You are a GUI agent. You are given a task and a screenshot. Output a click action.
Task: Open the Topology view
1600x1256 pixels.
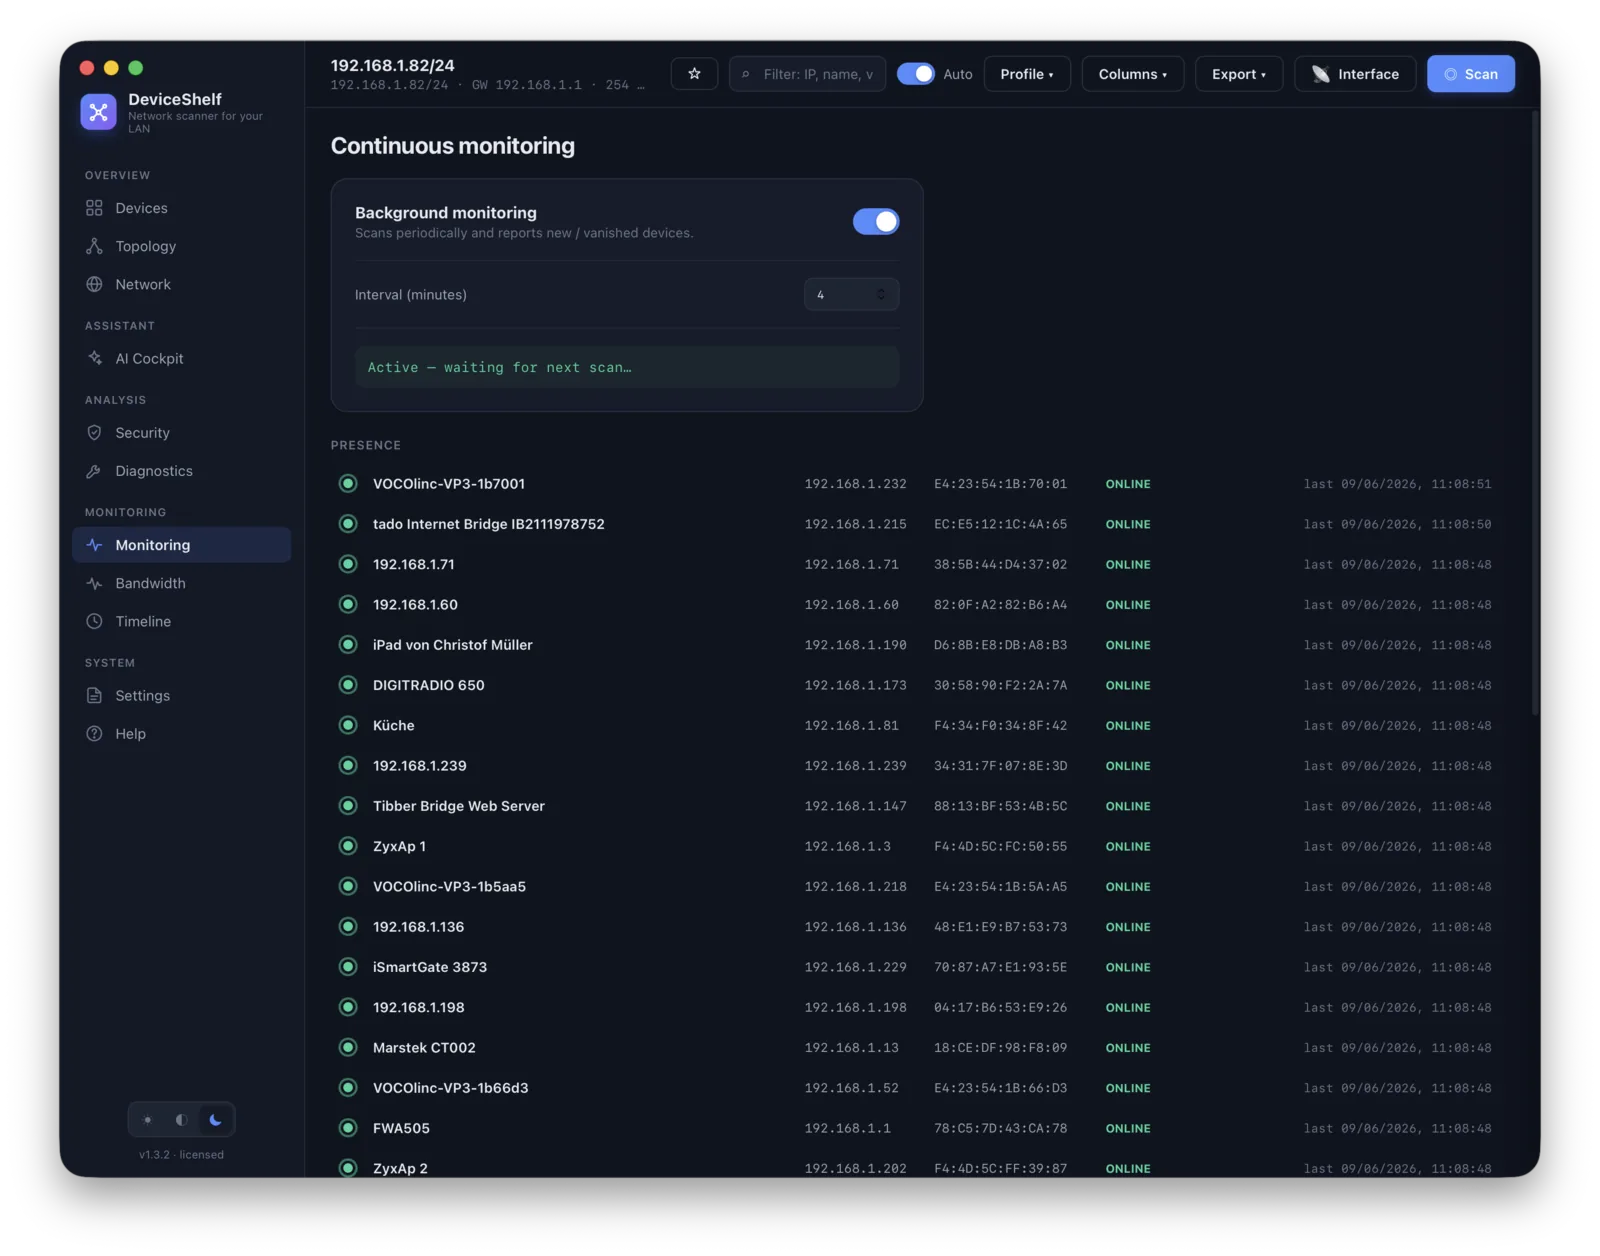coord(181,246)
